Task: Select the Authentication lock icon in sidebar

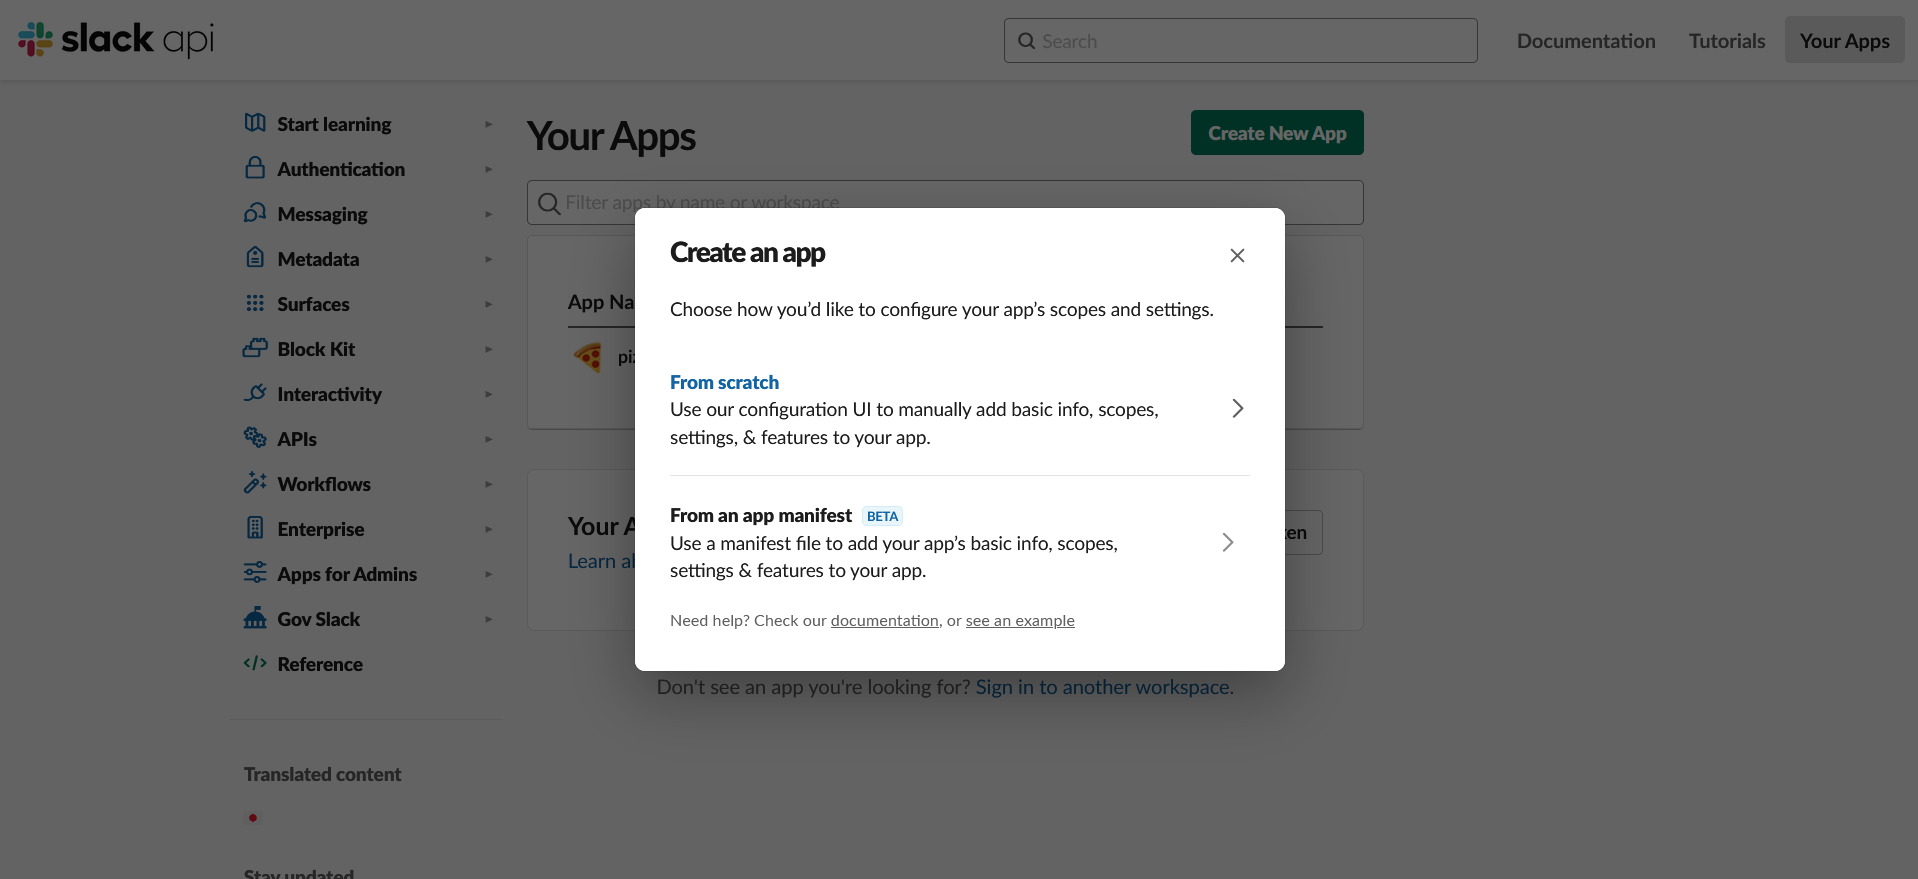Action: (x=255, y=168)
